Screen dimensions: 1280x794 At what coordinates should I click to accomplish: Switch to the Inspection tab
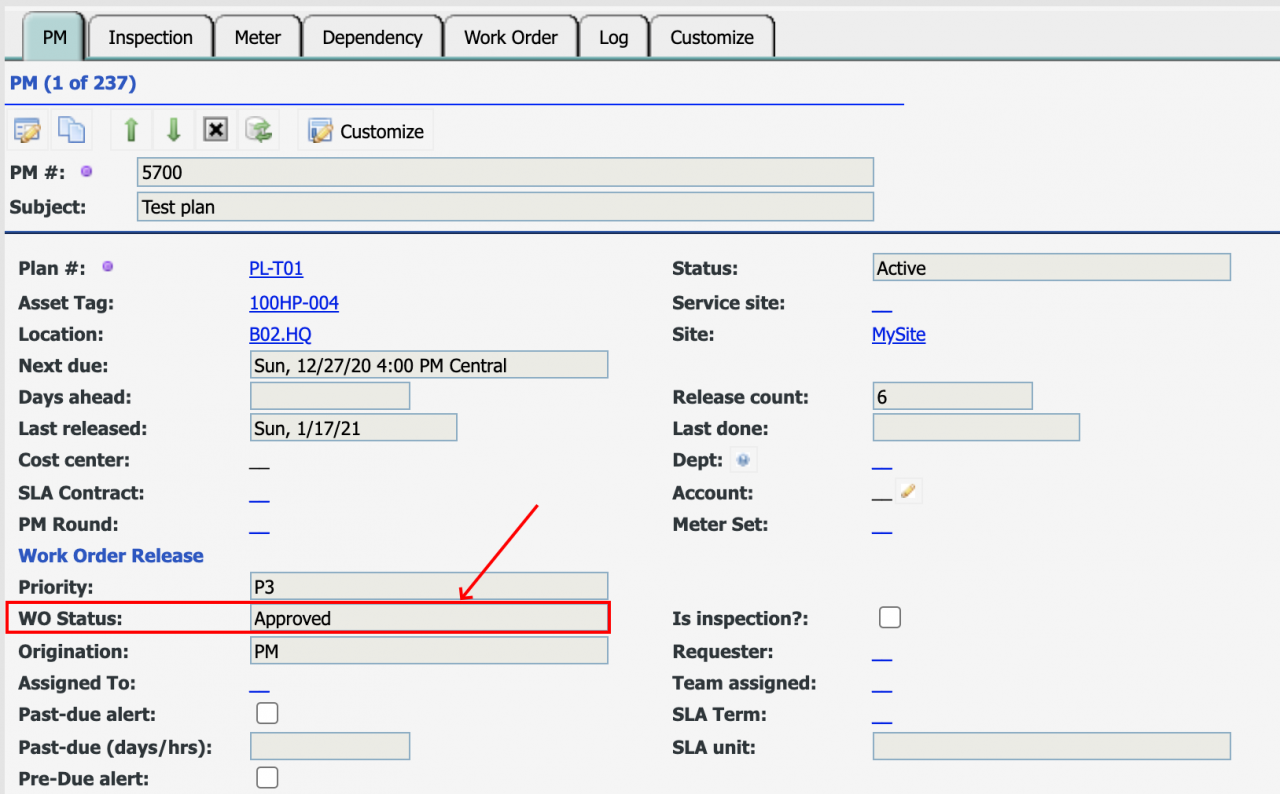coord(150,38)
